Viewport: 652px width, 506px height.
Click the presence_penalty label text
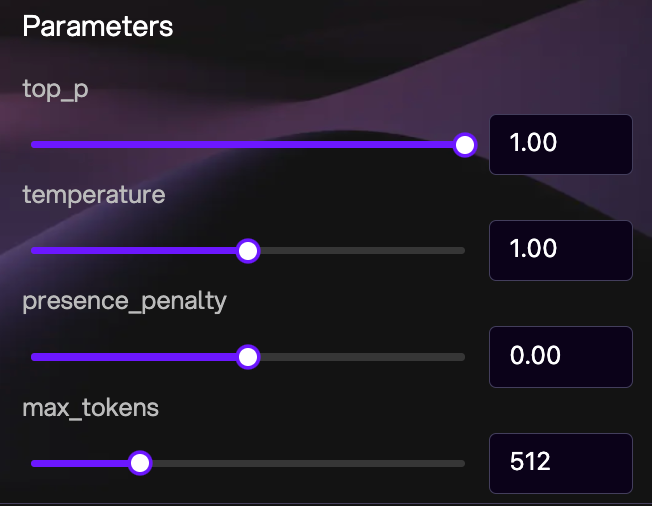coord(125,301)
